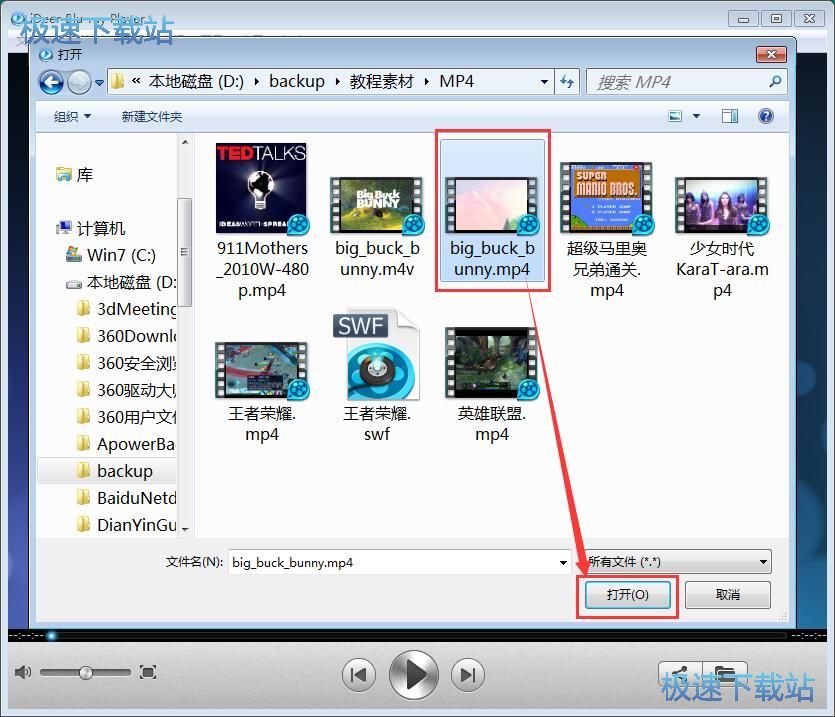The image size is (835, 717).
Task: Click backup in the address path
Action: tap(297, 82)
